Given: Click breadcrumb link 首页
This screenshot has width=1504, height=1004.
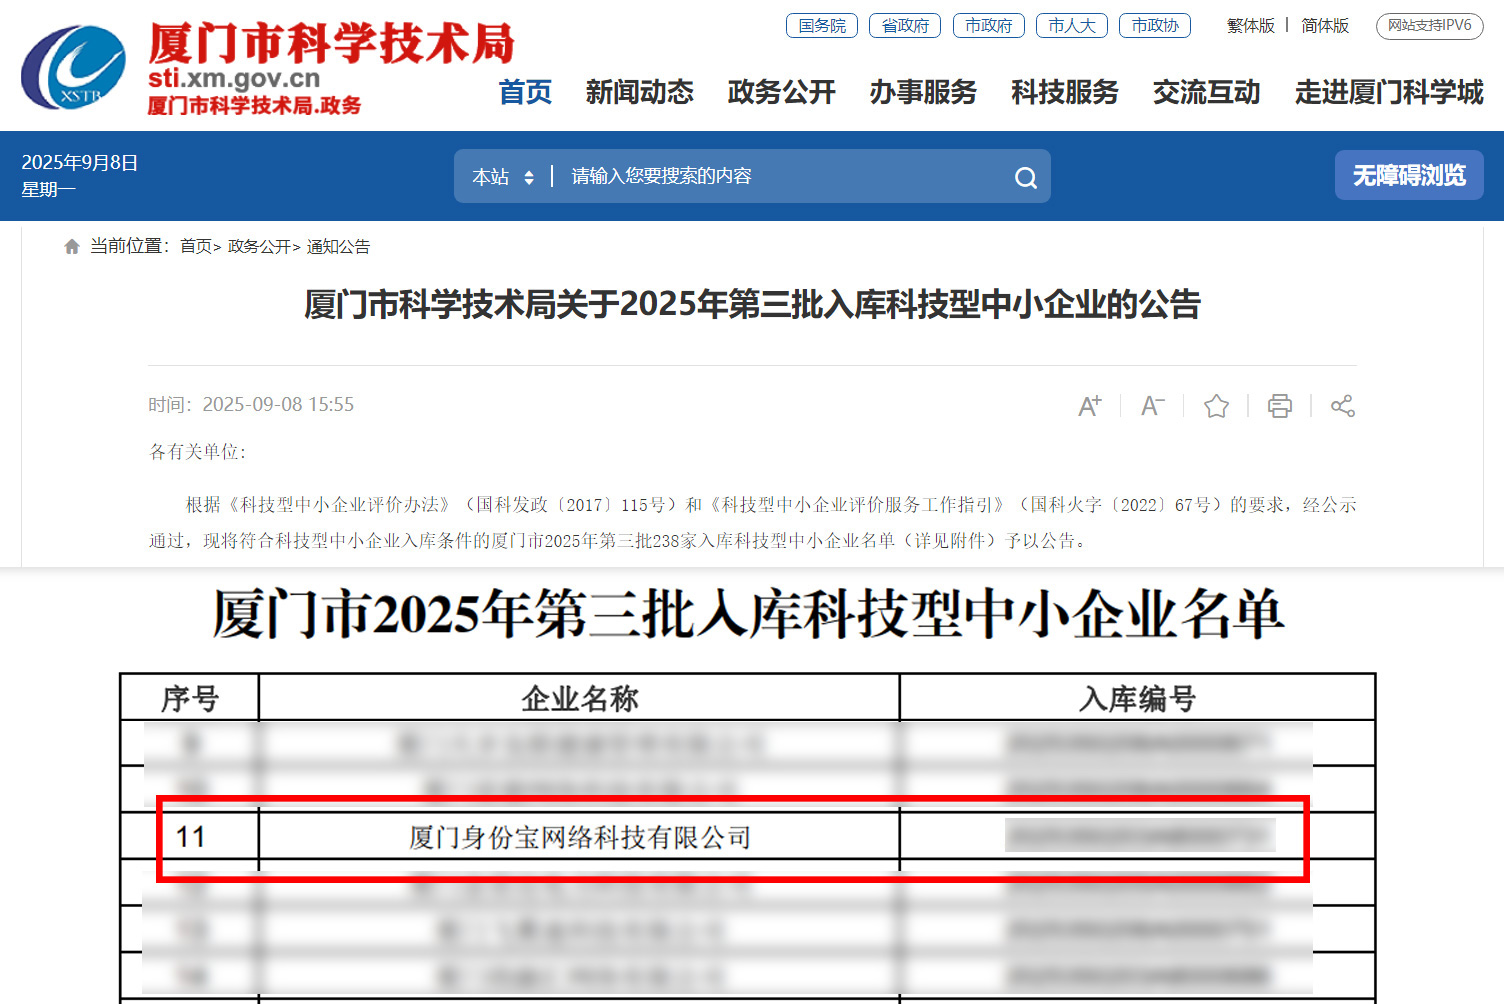Looking at the screenshot, I should (196, 246).
